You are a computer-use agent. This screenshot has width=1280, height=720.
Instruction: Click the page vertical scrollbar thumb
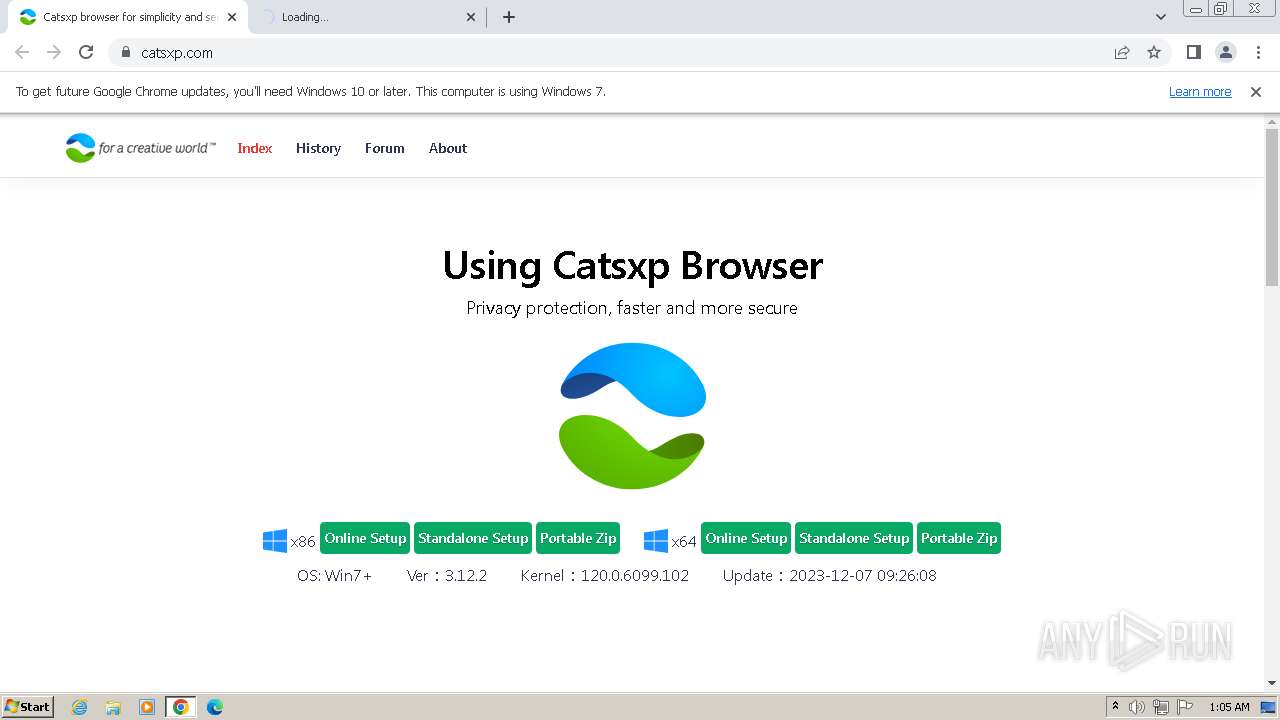(x=1272, y=207)
